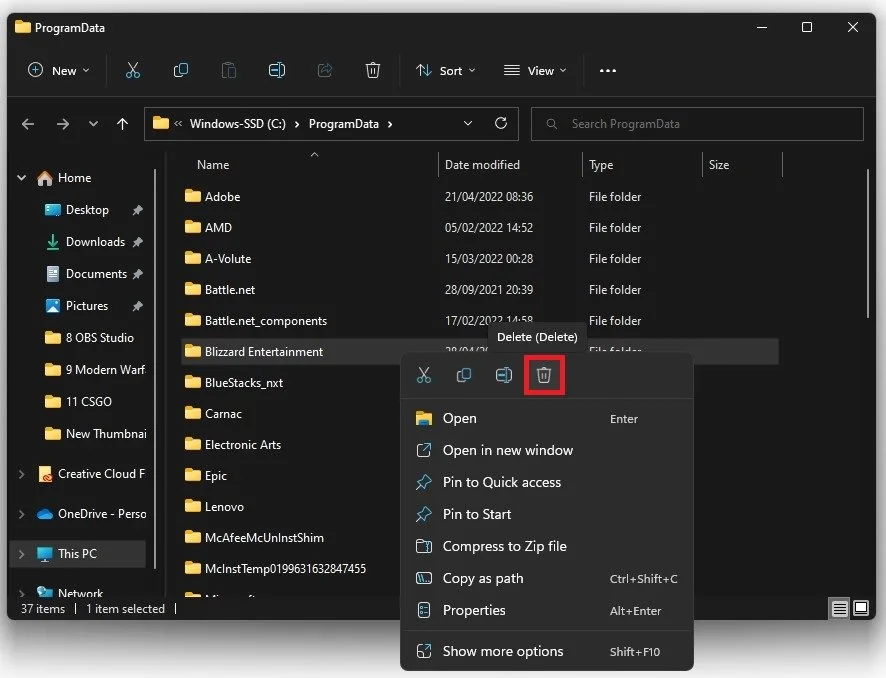
Task: Click the Delete trash icon in context menu
Action: point(544,375)
